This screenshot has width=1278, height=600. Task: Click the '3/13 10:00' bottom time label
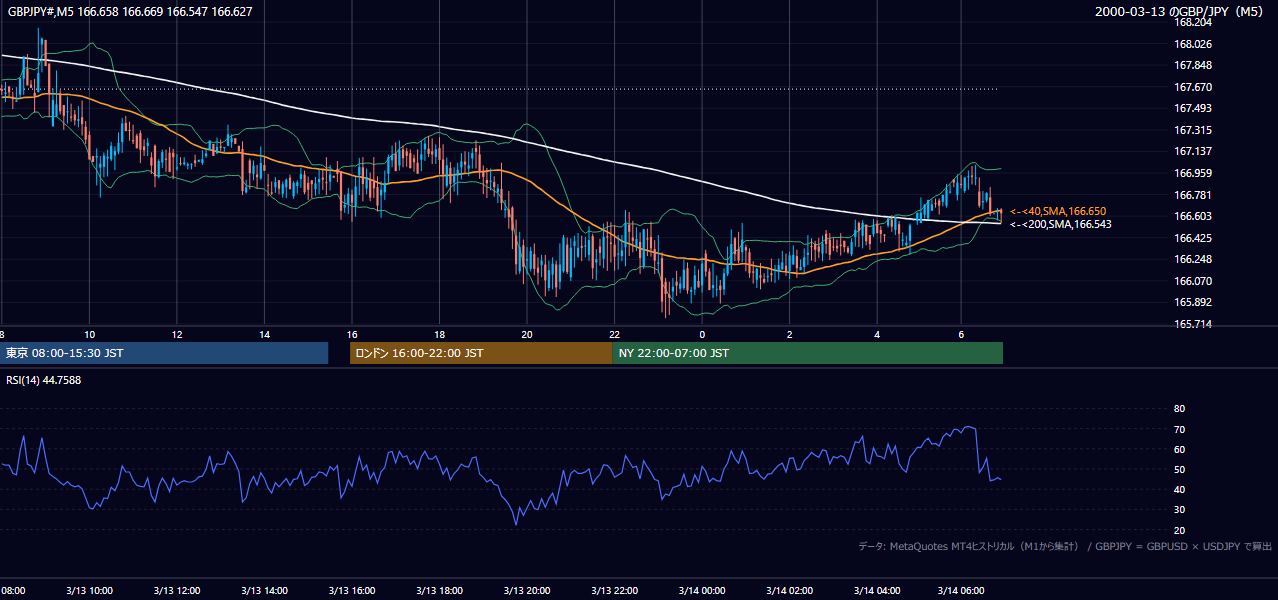coord(89,590)
